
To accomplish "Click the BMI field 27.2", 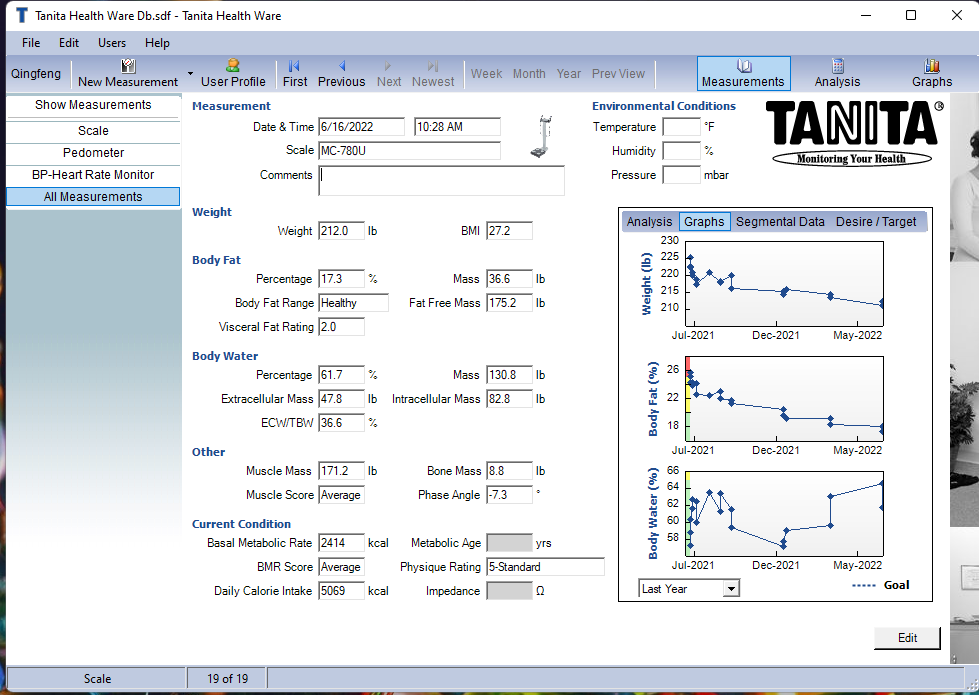I will coord(509,231).
